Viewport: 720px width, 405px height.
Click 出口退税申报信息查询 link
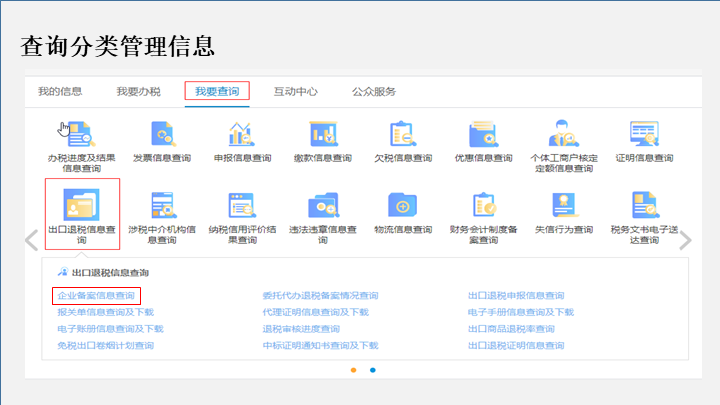click(516, 295)
